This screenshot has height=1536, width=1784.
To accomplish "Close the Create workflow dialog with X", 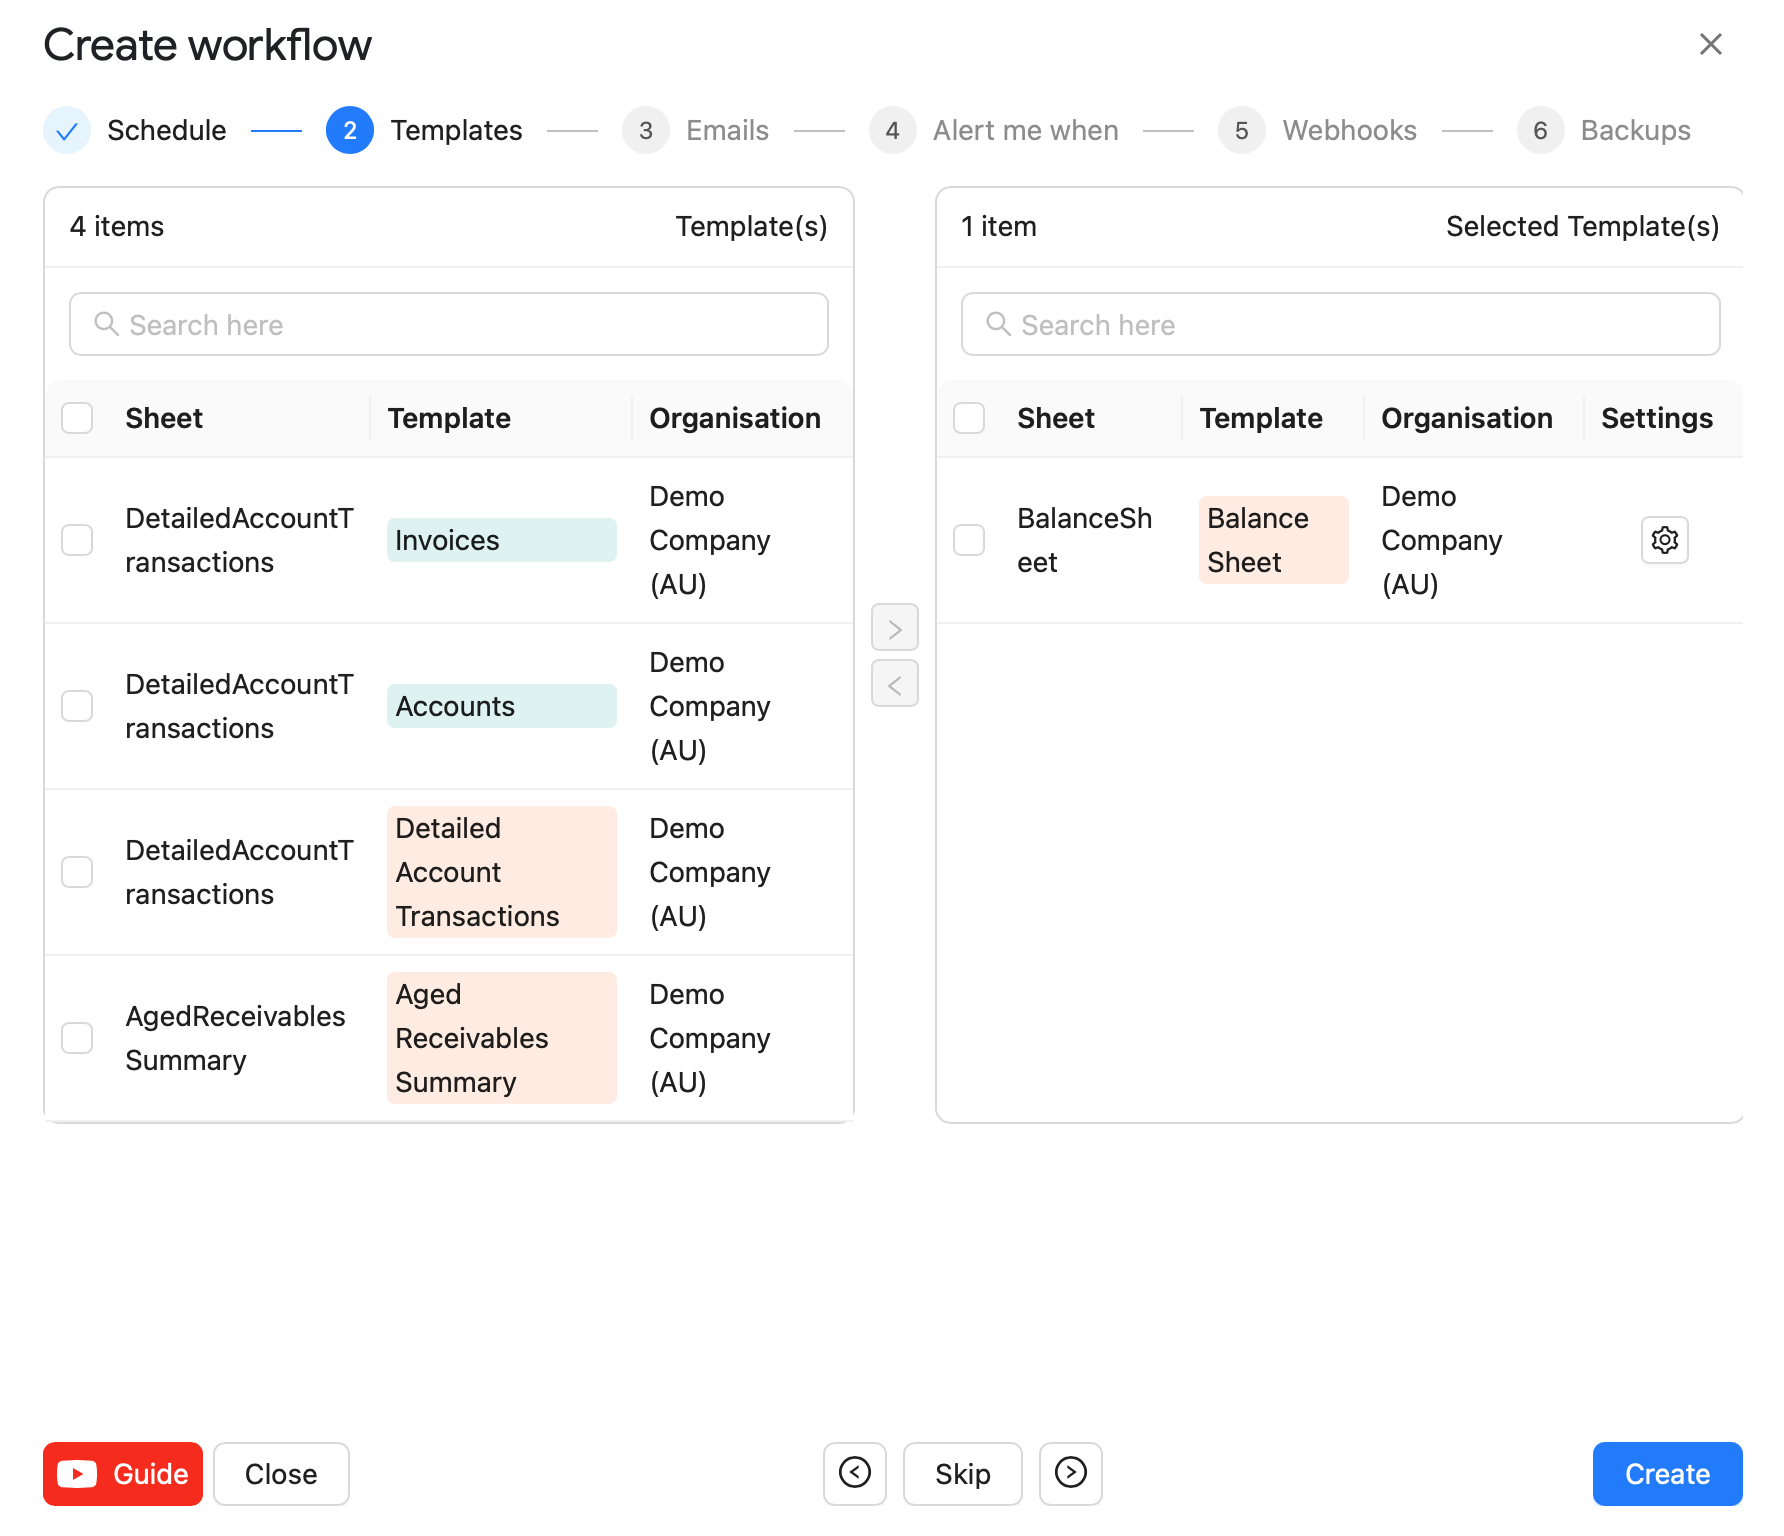I will point(1710,44).
